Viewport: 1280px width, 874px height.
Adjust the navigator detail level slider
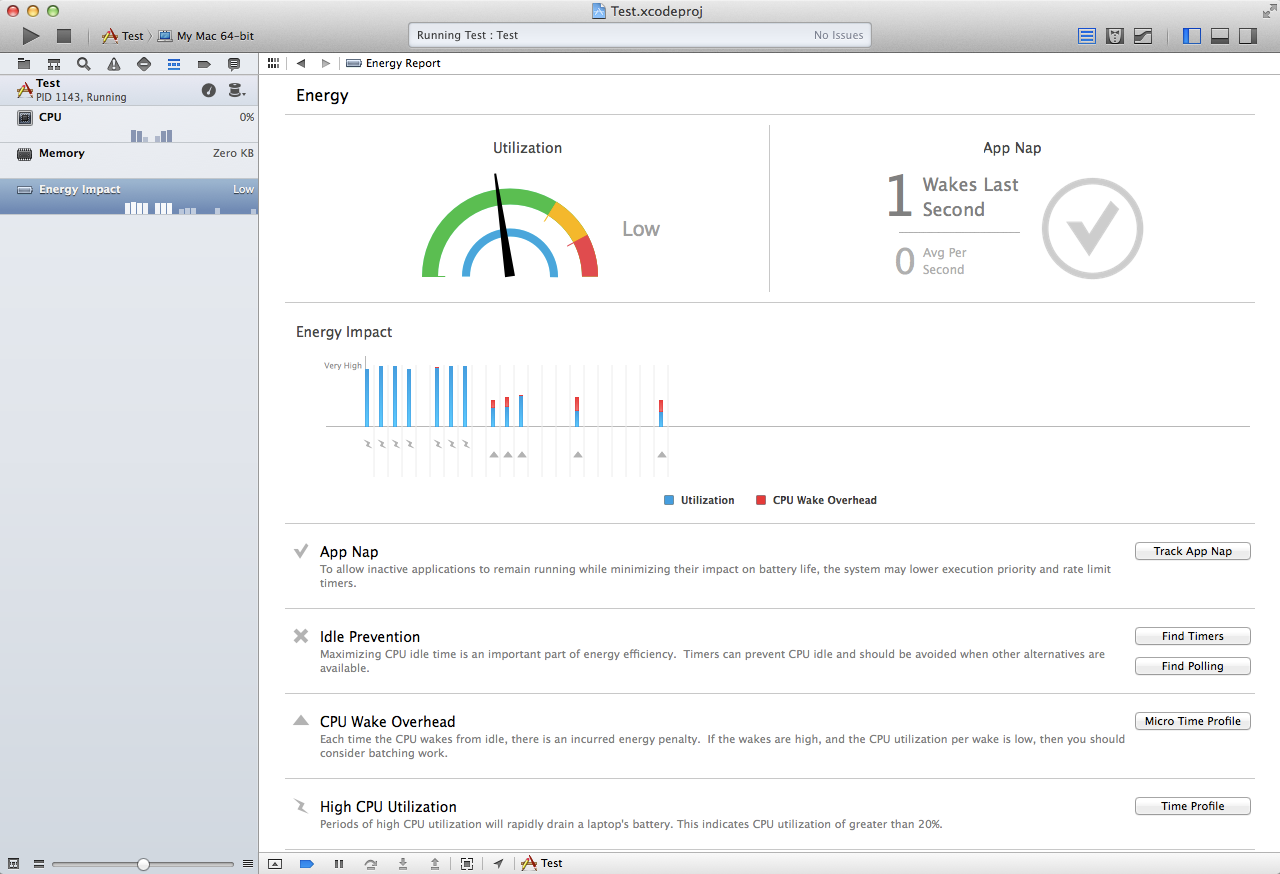(143, 864)
